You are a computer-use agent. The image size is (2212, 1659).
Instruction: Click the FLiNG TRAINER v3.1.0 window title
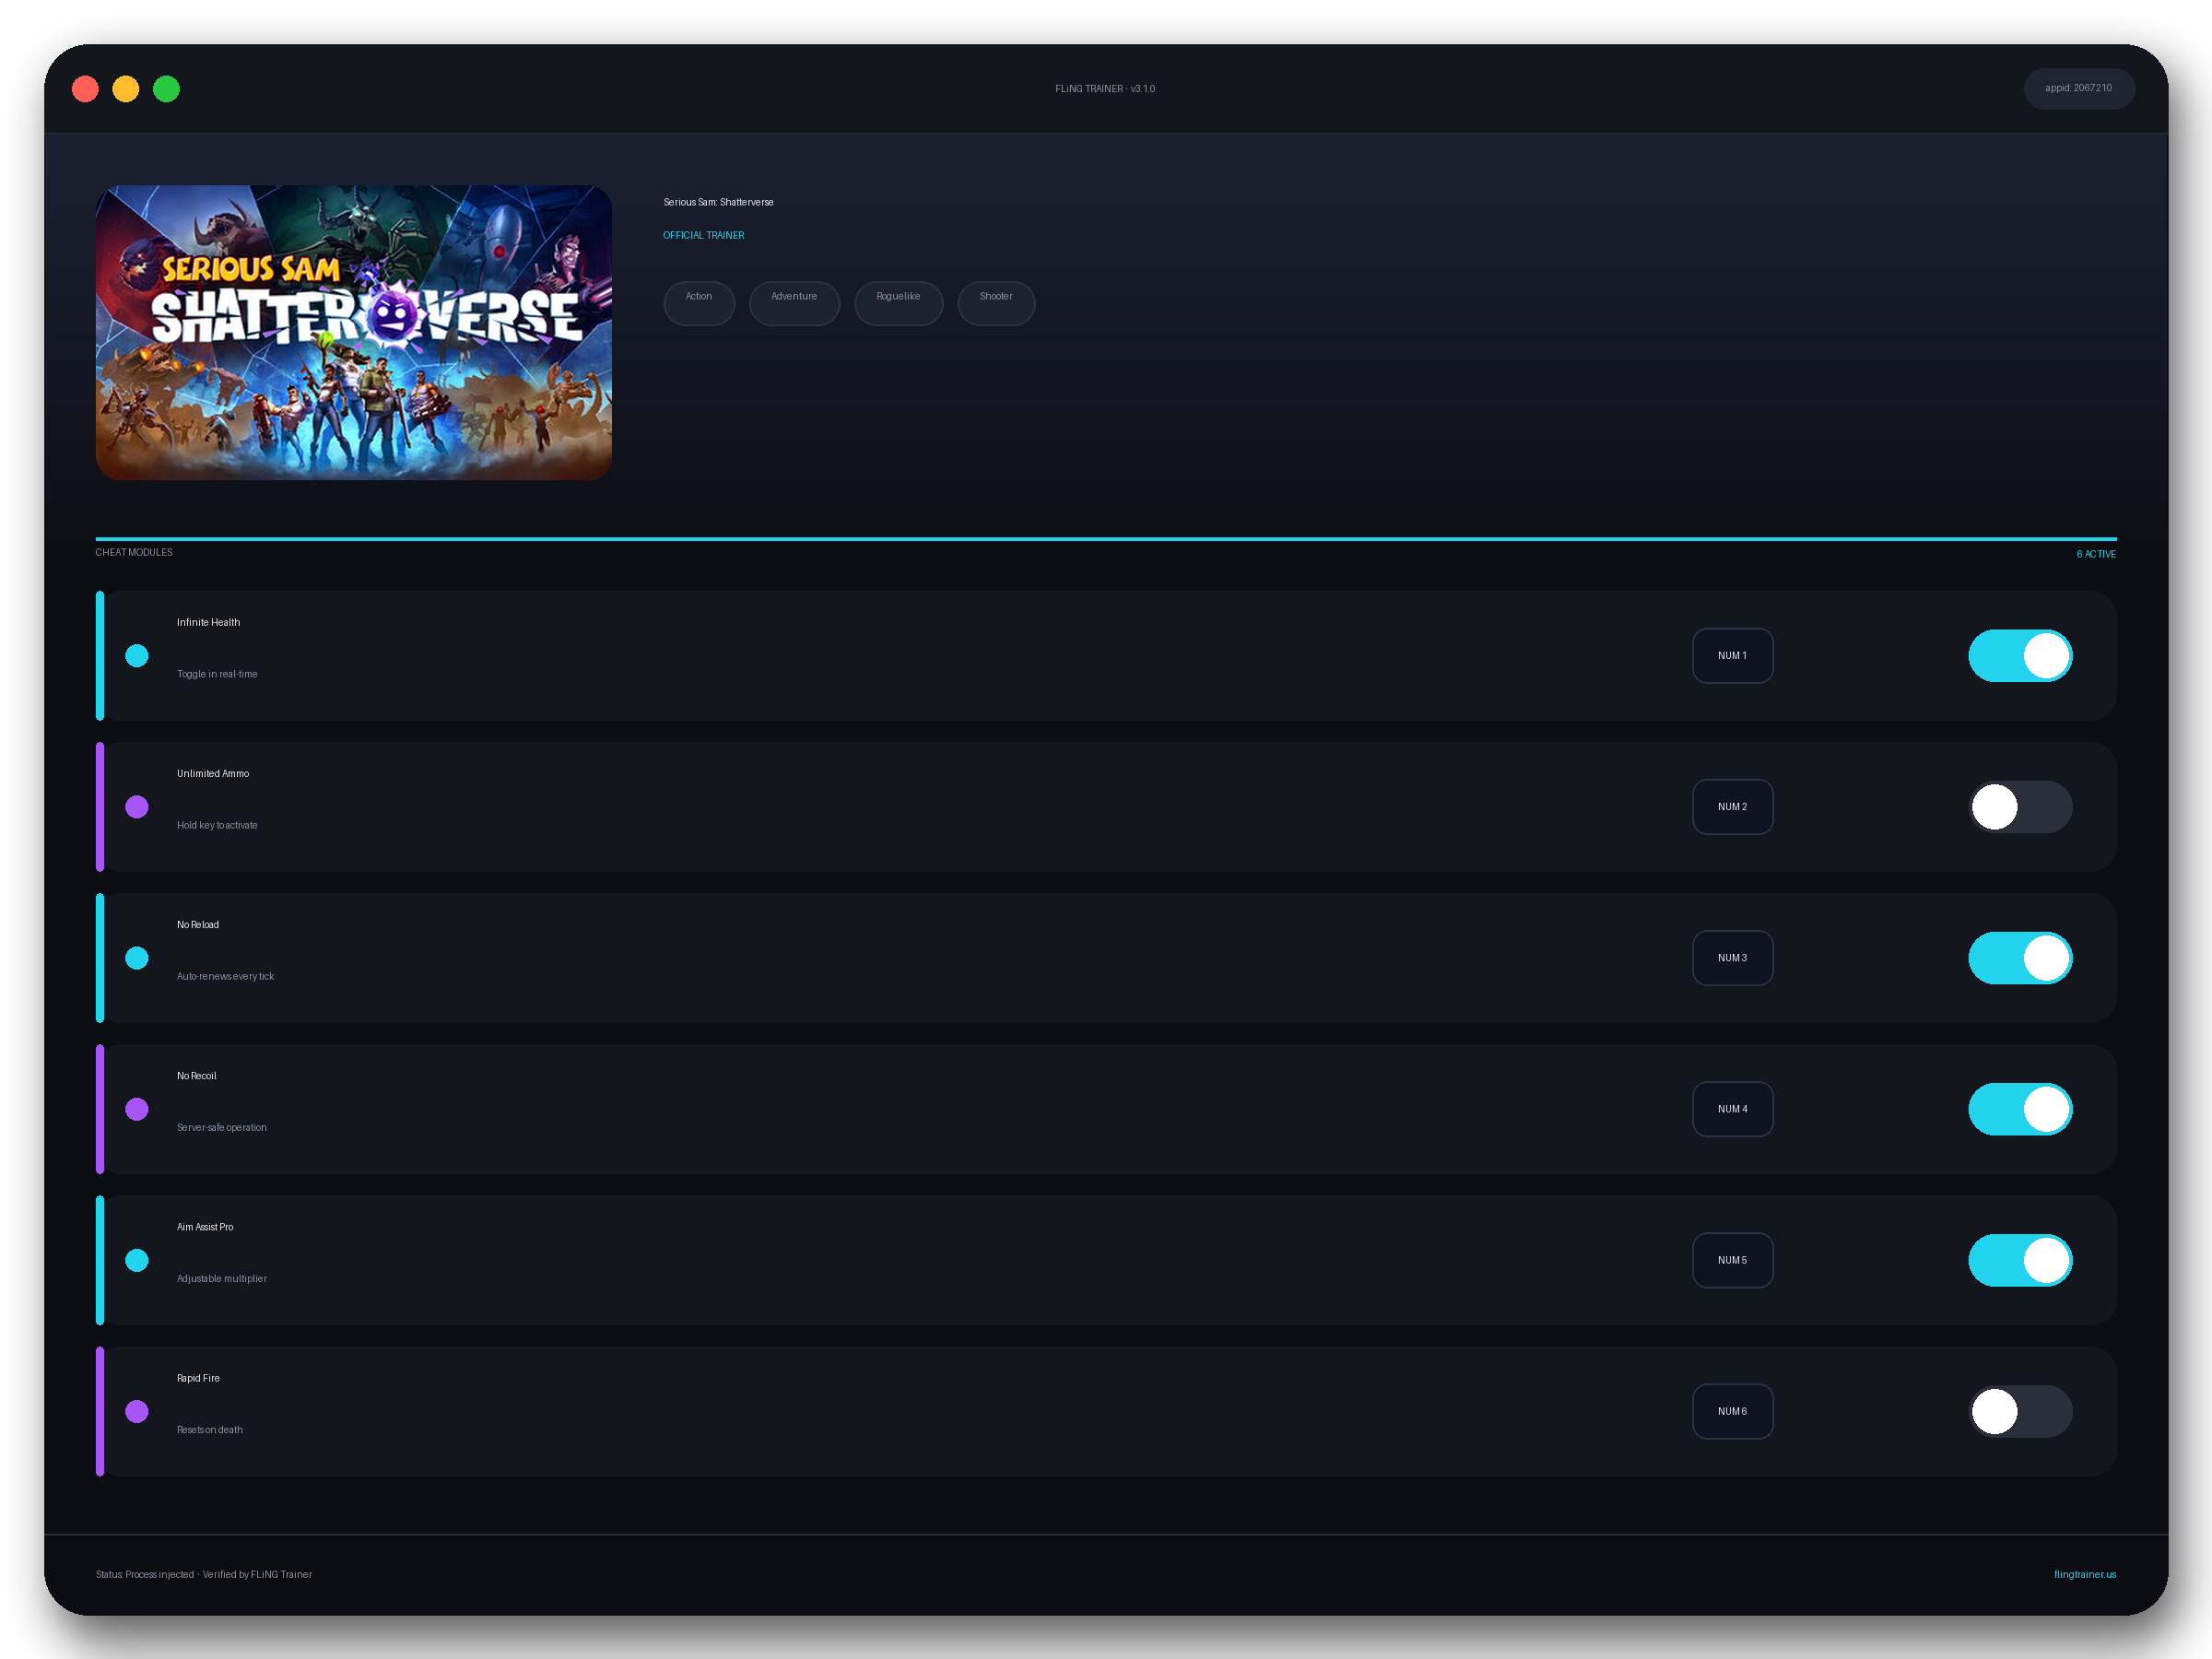1105,89
